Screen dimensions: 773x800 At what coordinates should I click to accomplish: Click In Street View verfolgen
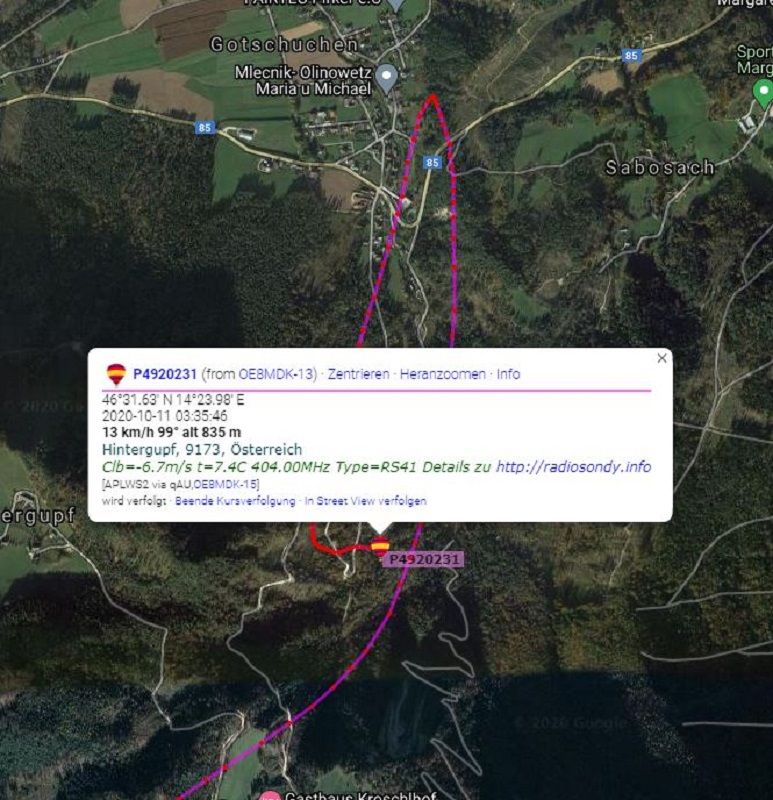pyautogui.click(x=365, y=501)
